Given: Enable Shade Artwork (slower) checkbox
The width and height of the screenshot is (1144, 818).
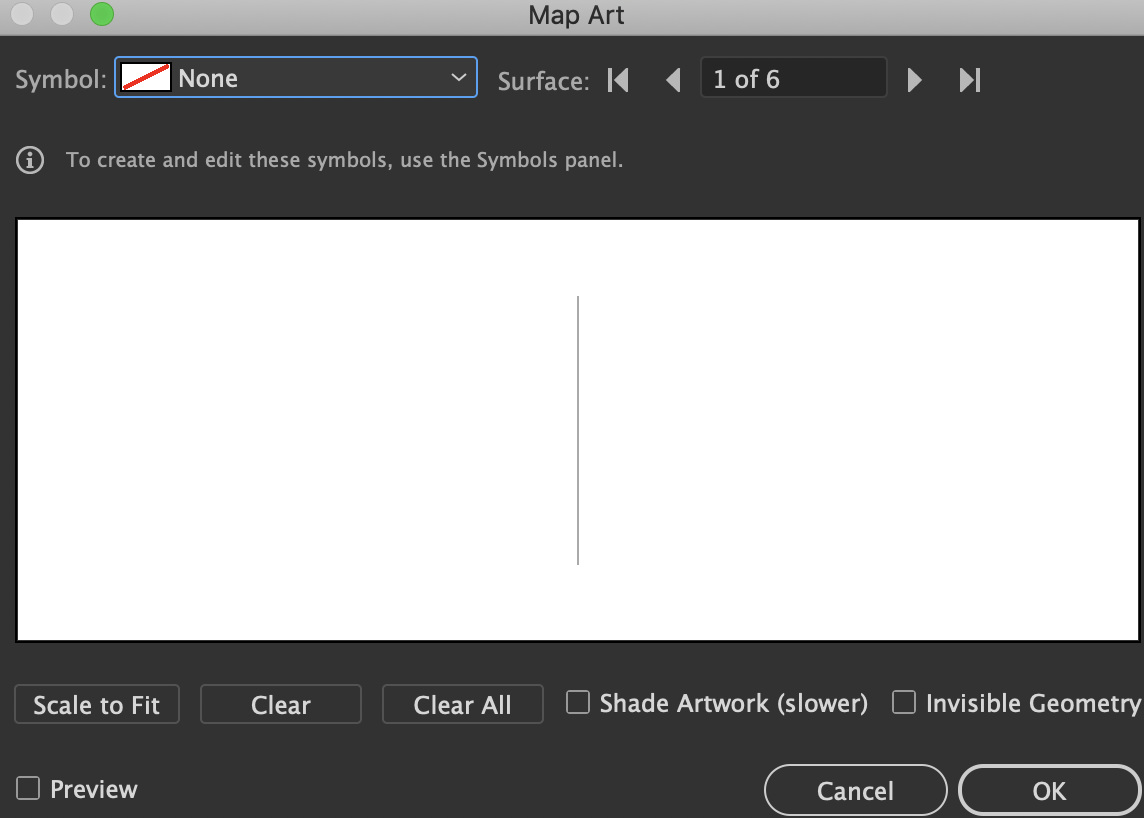Looking at the screenshot, I should [578, 703].
